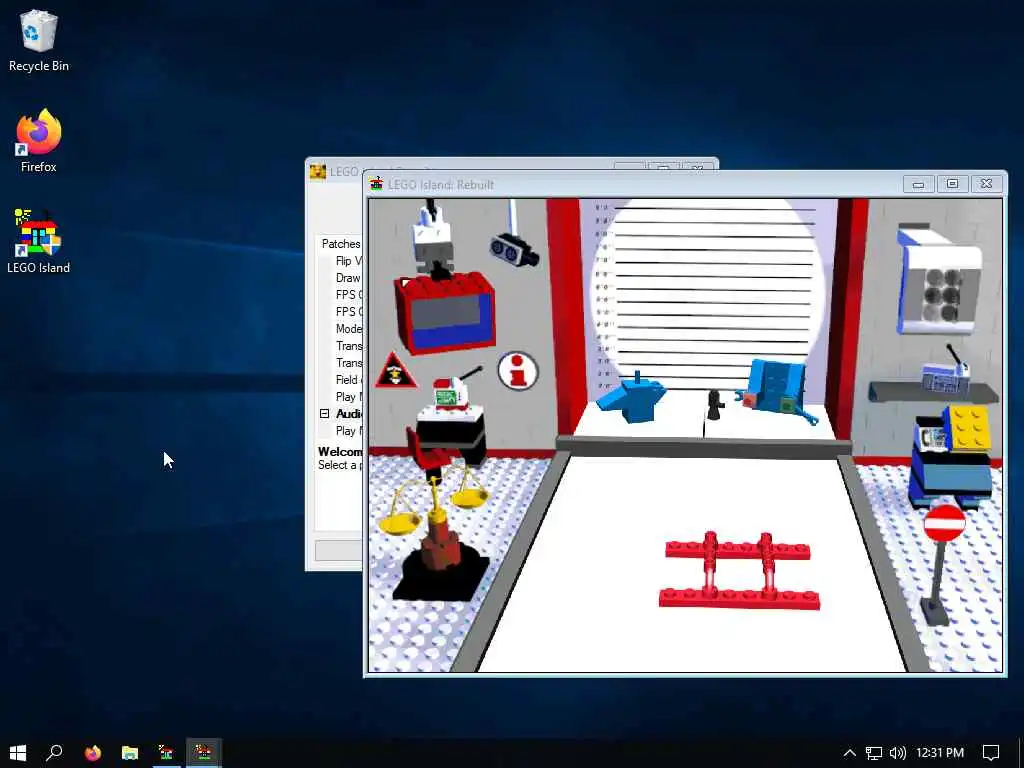This screenshot has width=1024, height=768.
Task: Open the Windows Start menu
Action: 18,752
